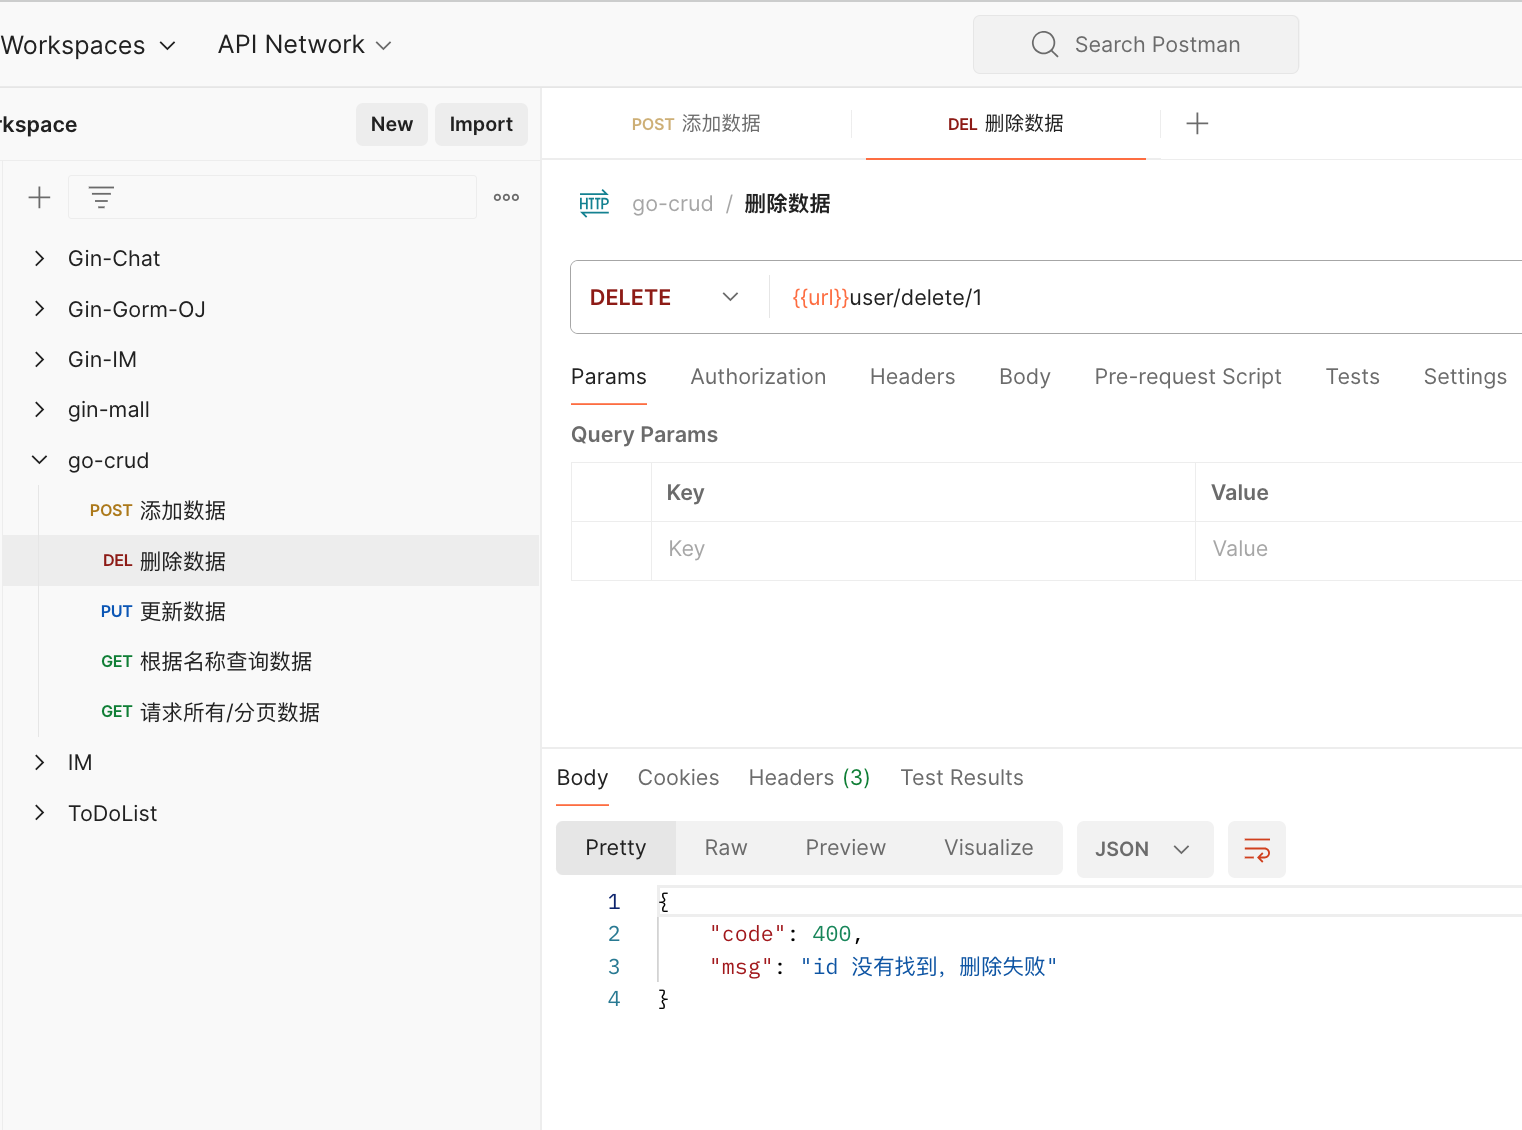Open the Settings tab

click(x=1465, y=377)
